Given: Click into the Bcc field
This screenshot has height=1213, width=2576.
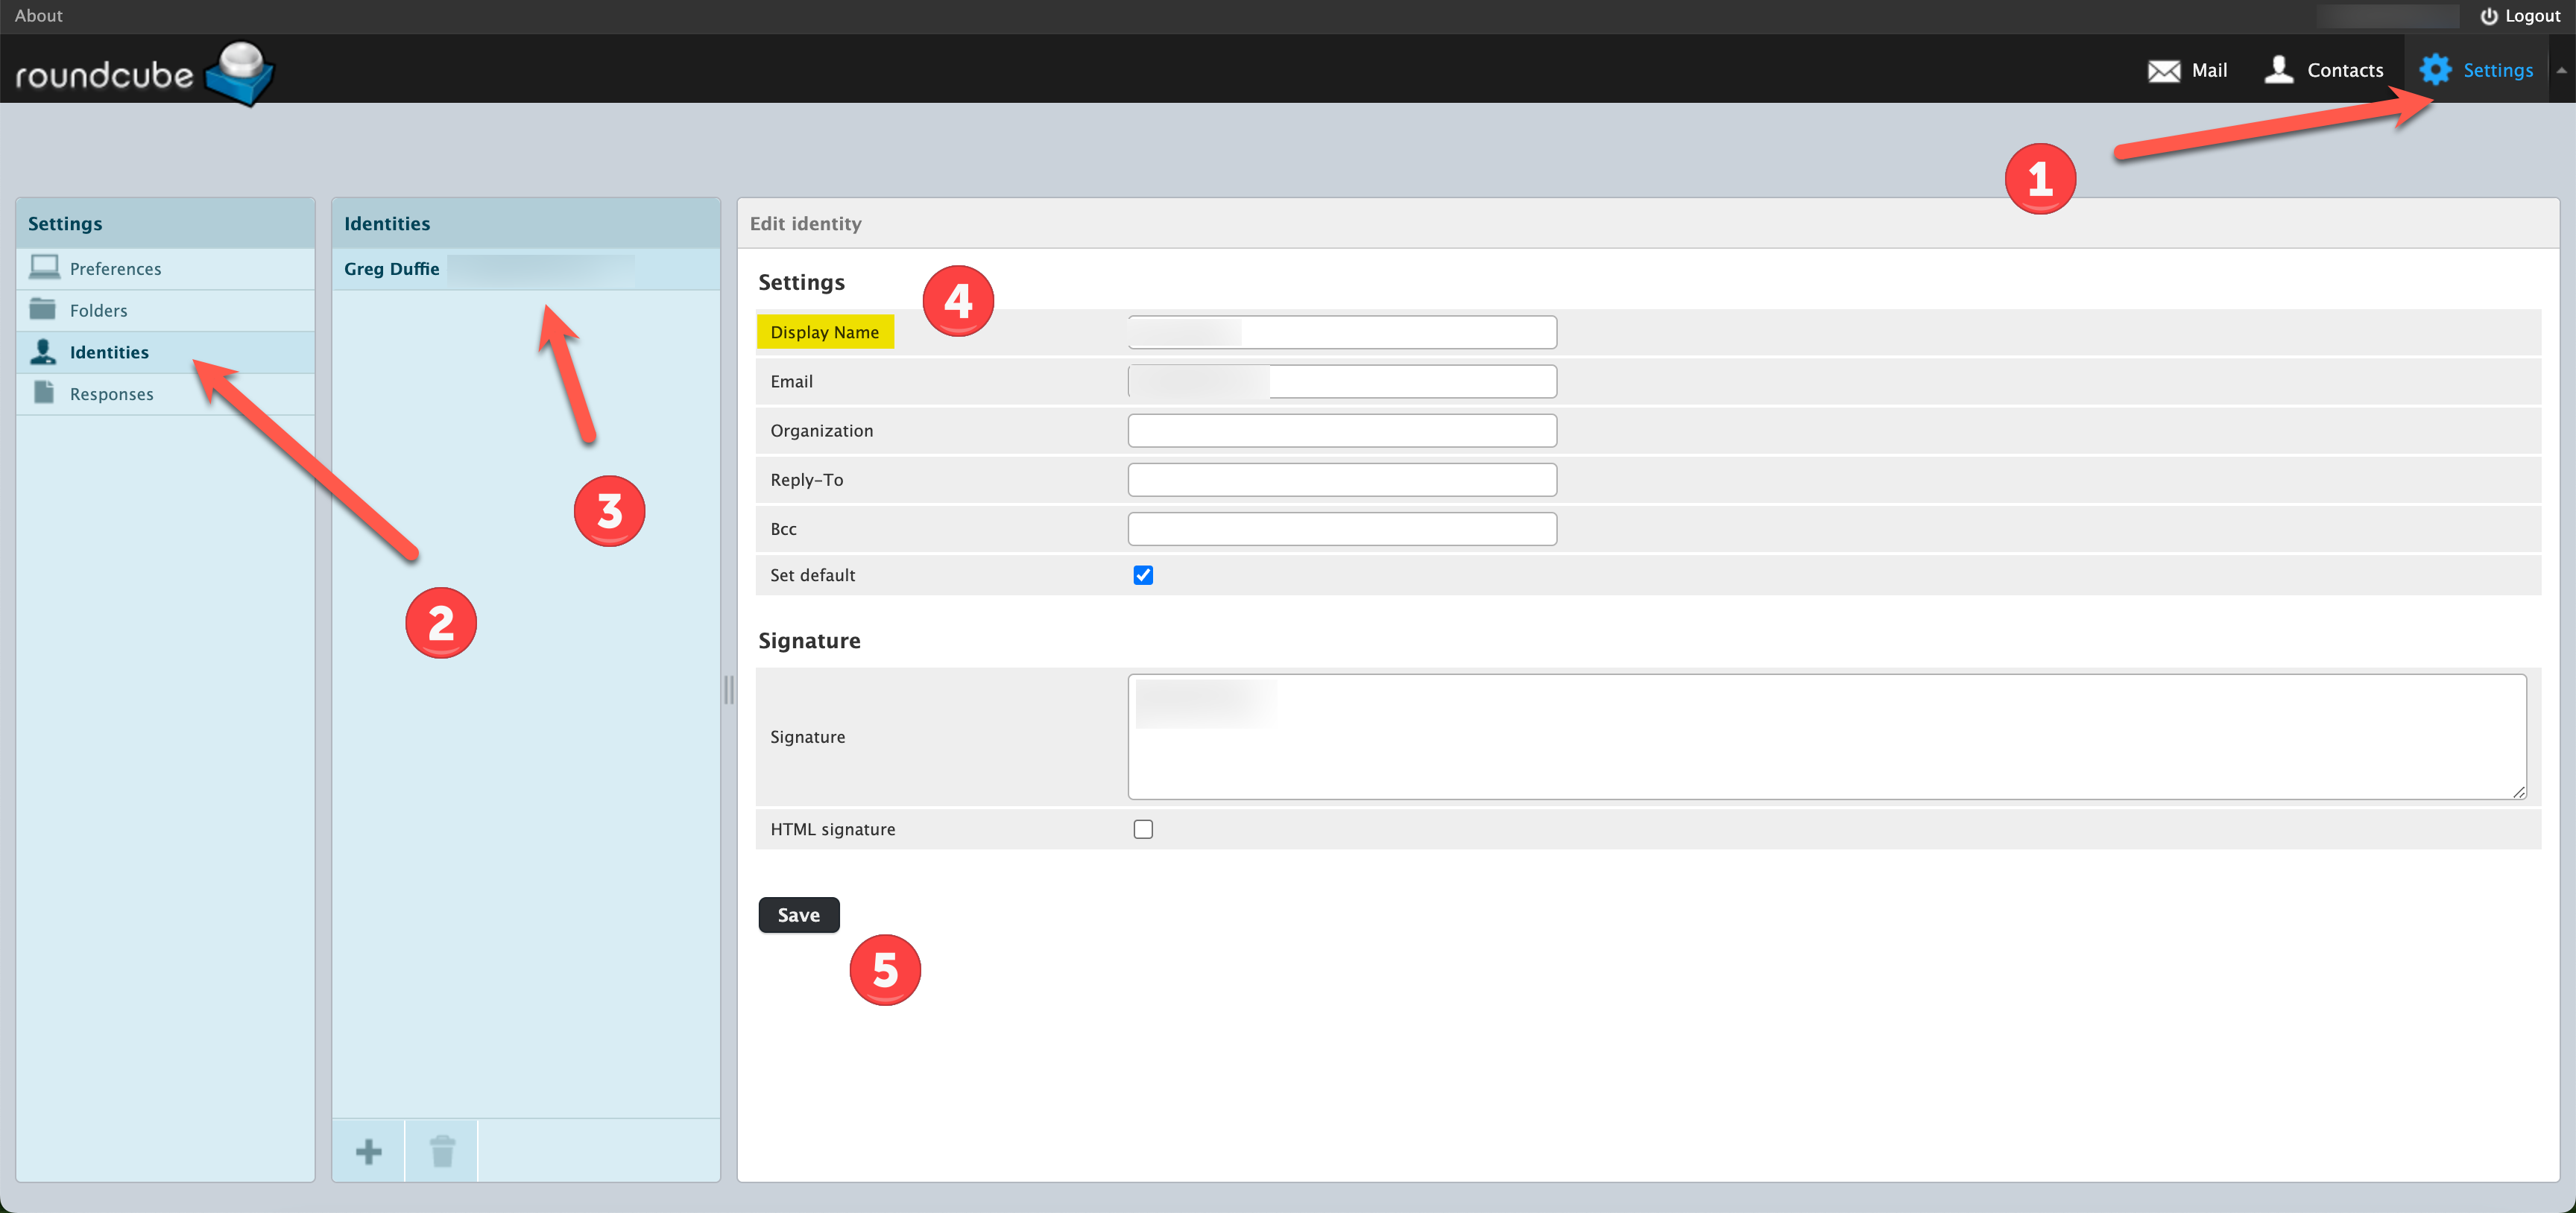Looking at the screenshot, I should [1342, 528].
